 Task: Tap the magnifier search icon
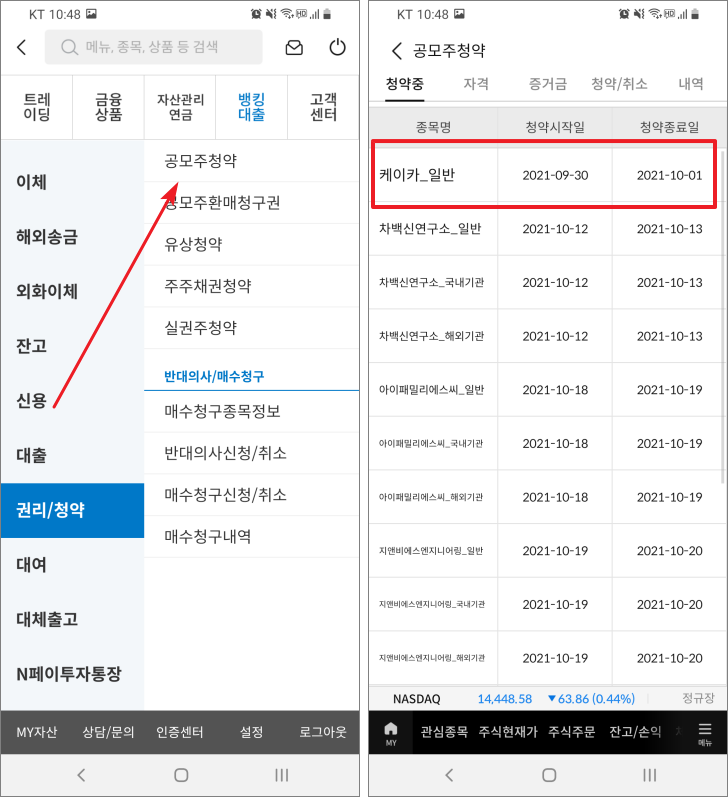[x=69, y=47]
